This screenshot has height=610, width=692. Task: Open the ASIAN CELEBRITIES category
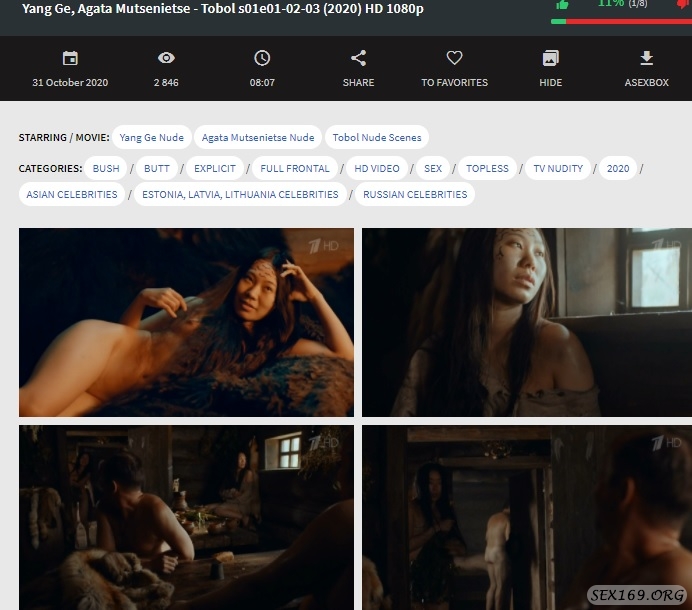point(72,194)
